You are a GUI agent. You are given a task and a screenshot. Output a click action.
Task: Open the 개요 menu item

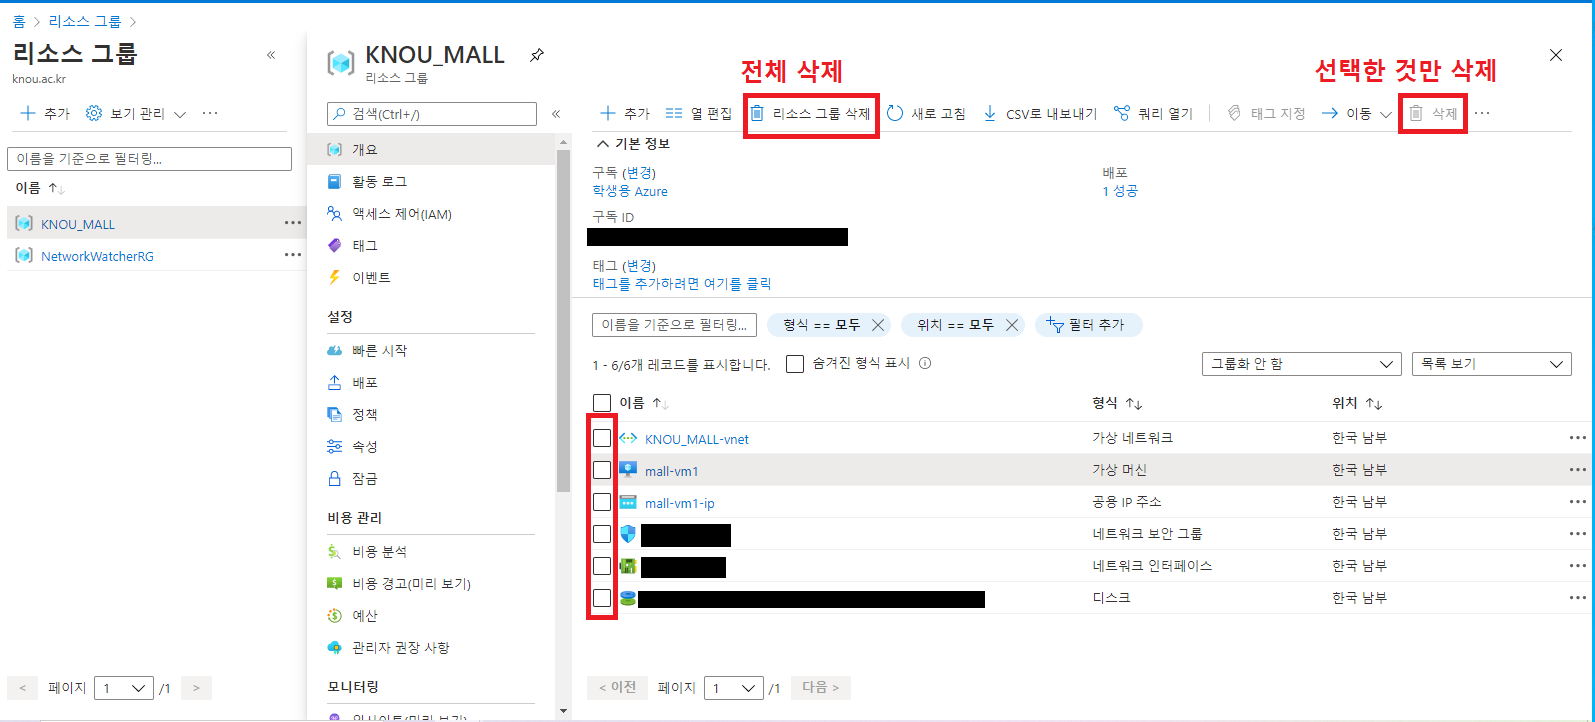point(431,149)
